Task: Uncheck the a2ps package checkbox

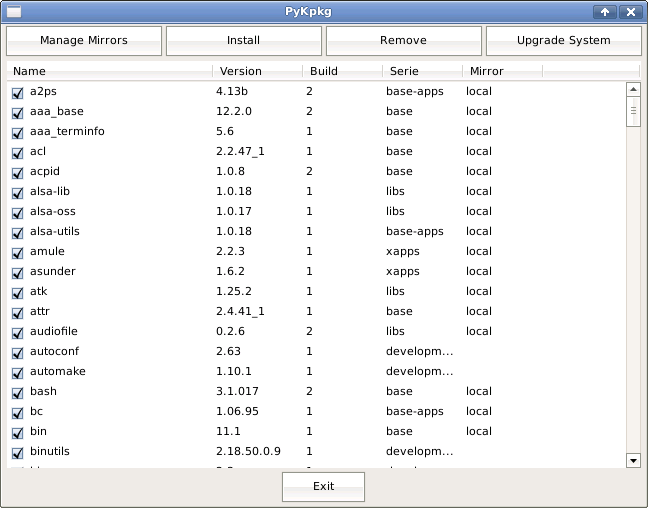Action: [17, 93]
